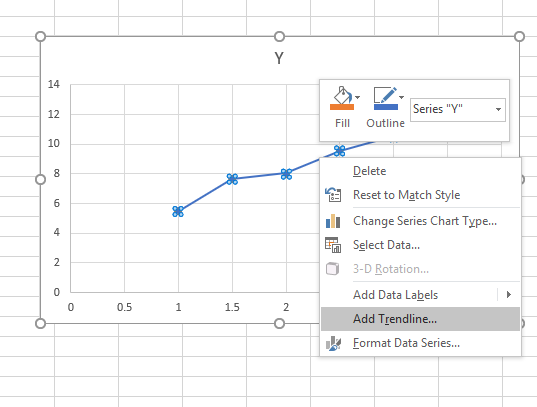Click the top-right chart resize handle
The width and height of the screenshot is (537, 407).
(x=520, y=36)
